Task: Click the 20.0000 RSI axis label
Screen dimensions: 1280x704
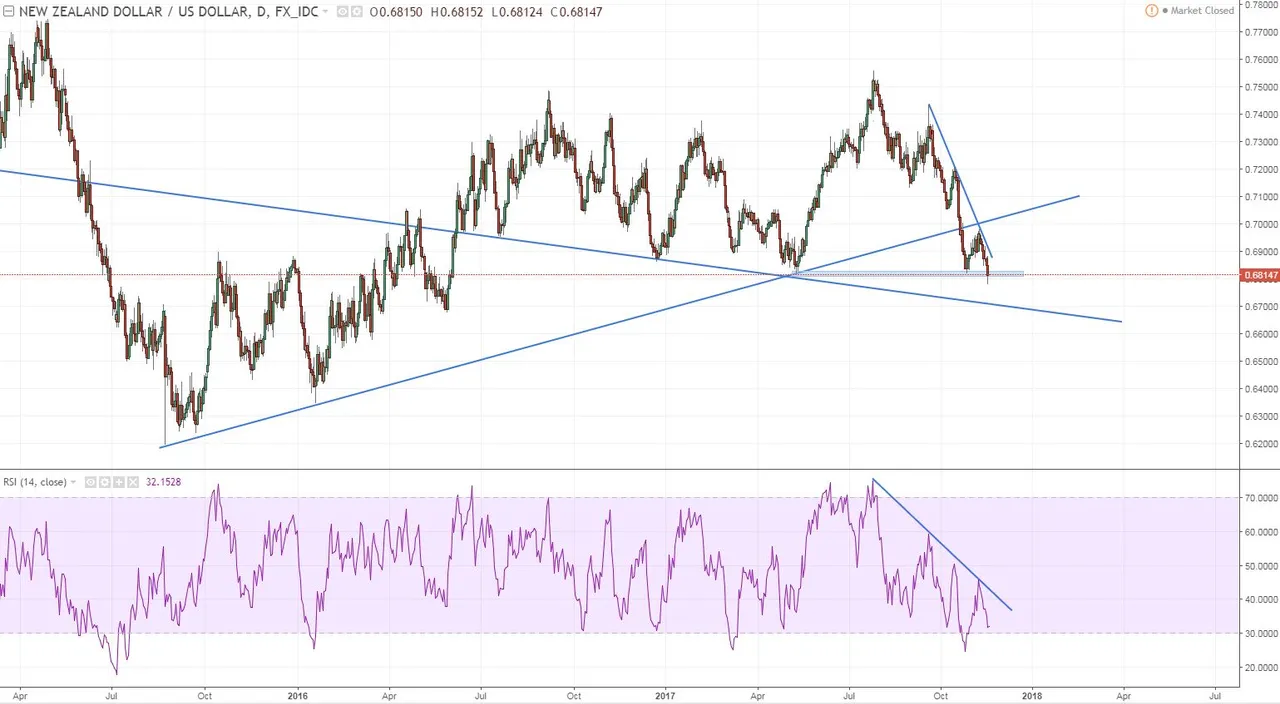Action: (1260, 667)
